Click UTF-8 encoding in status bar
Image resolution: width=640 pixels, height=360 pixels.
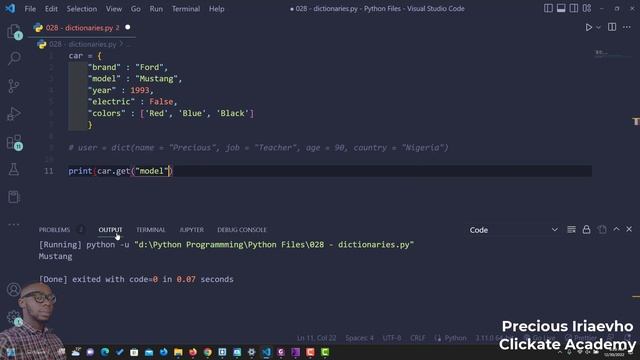point(392,338)
